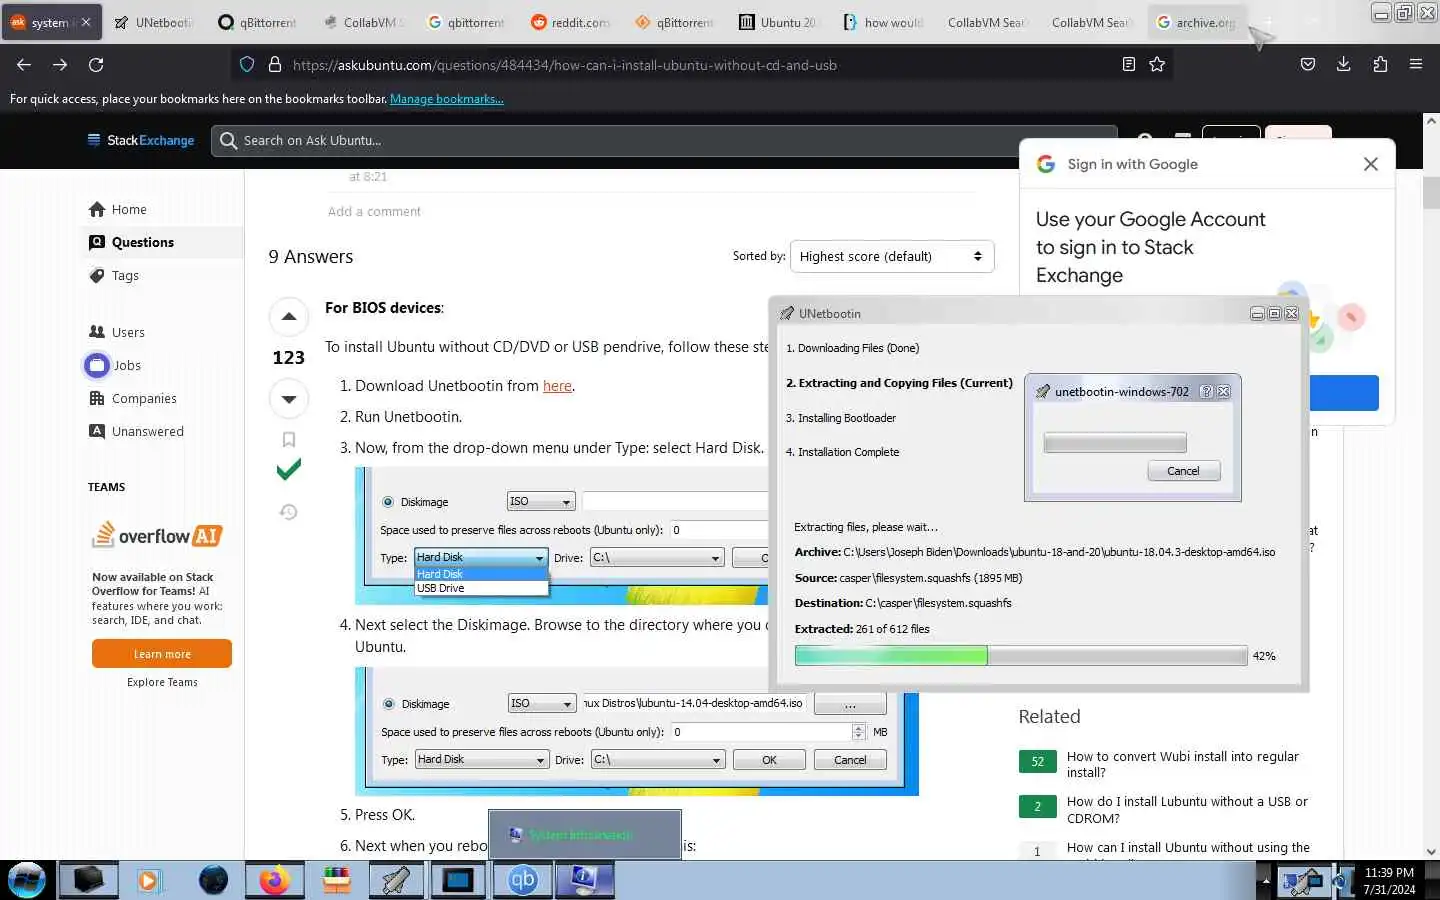The width and height of the screenshot is (1440, 900).
Task: Open the tracking protection shield icon
Action: [x=247, y=65]
